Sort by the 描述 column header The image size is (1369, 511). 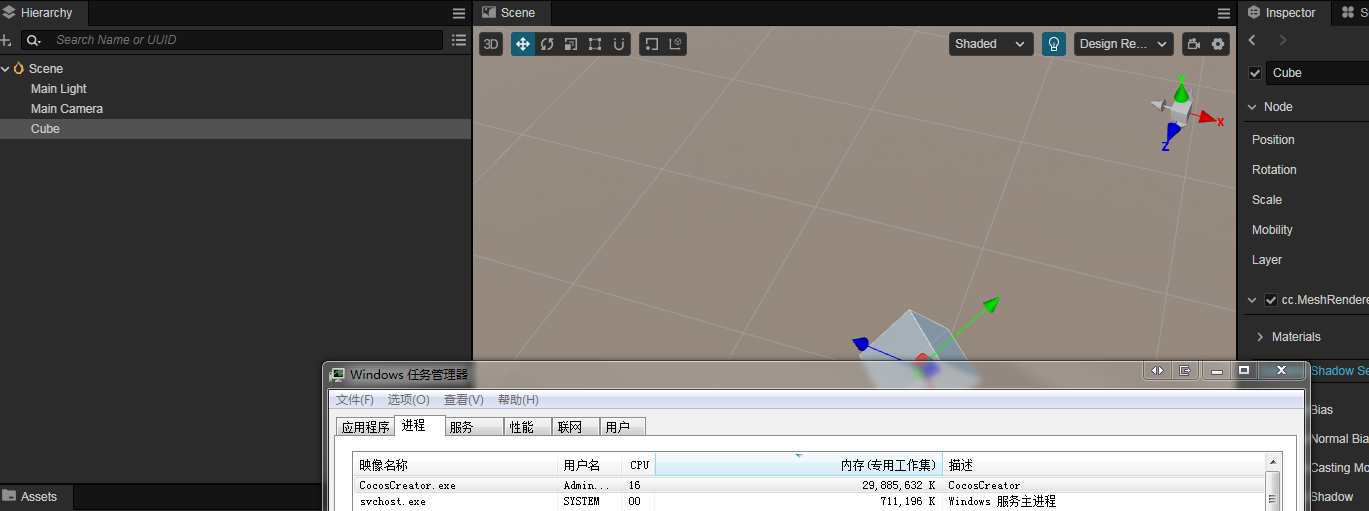point(1104,465)
